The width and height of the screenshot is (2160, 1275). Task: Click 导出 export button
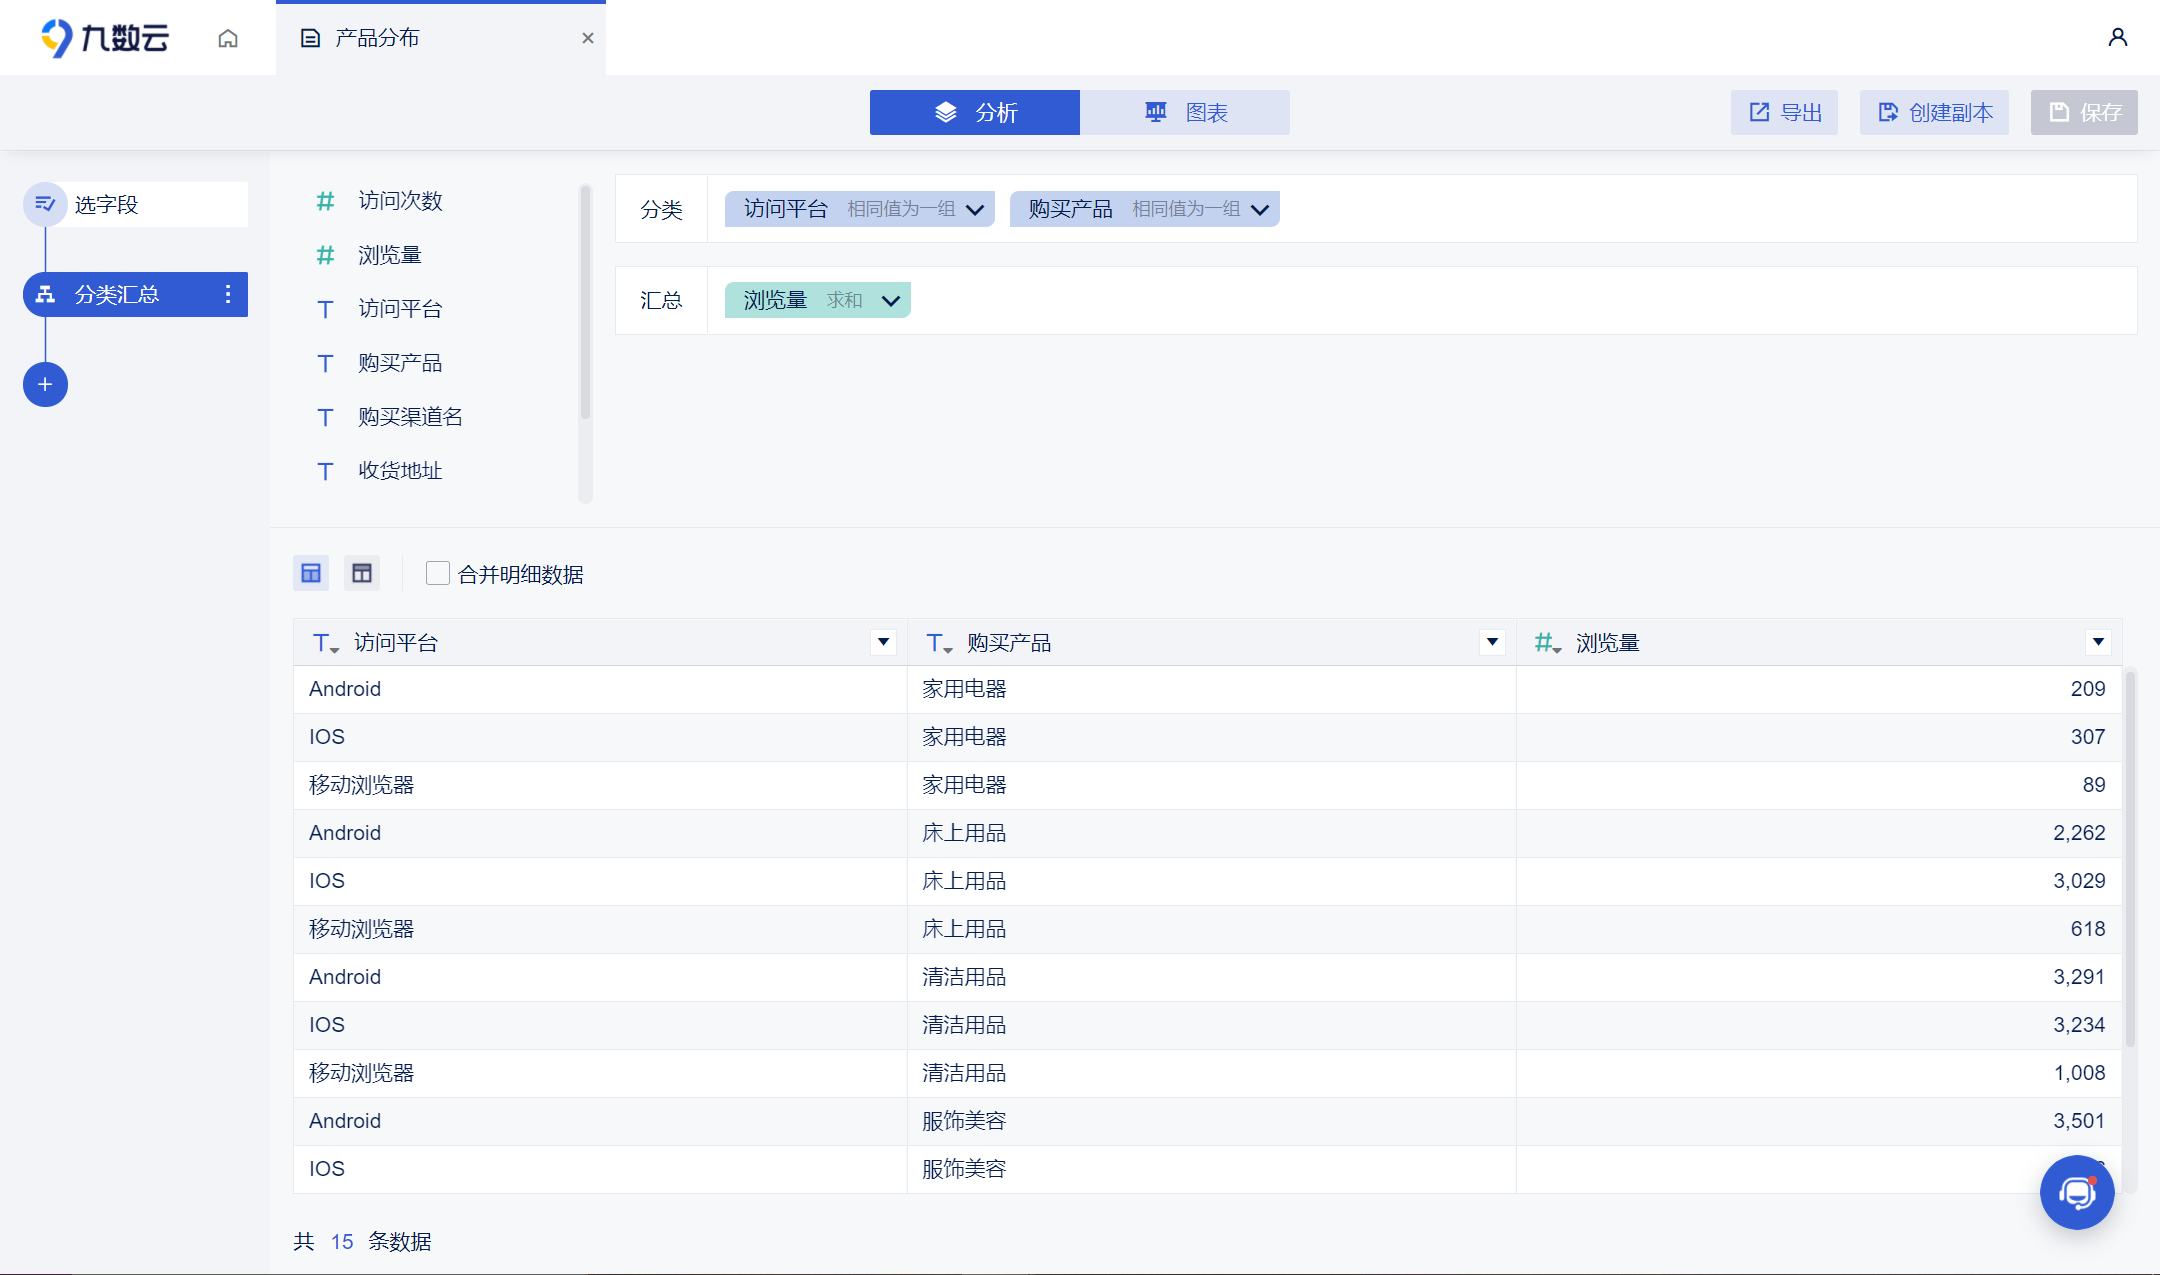pos(1785,112)
